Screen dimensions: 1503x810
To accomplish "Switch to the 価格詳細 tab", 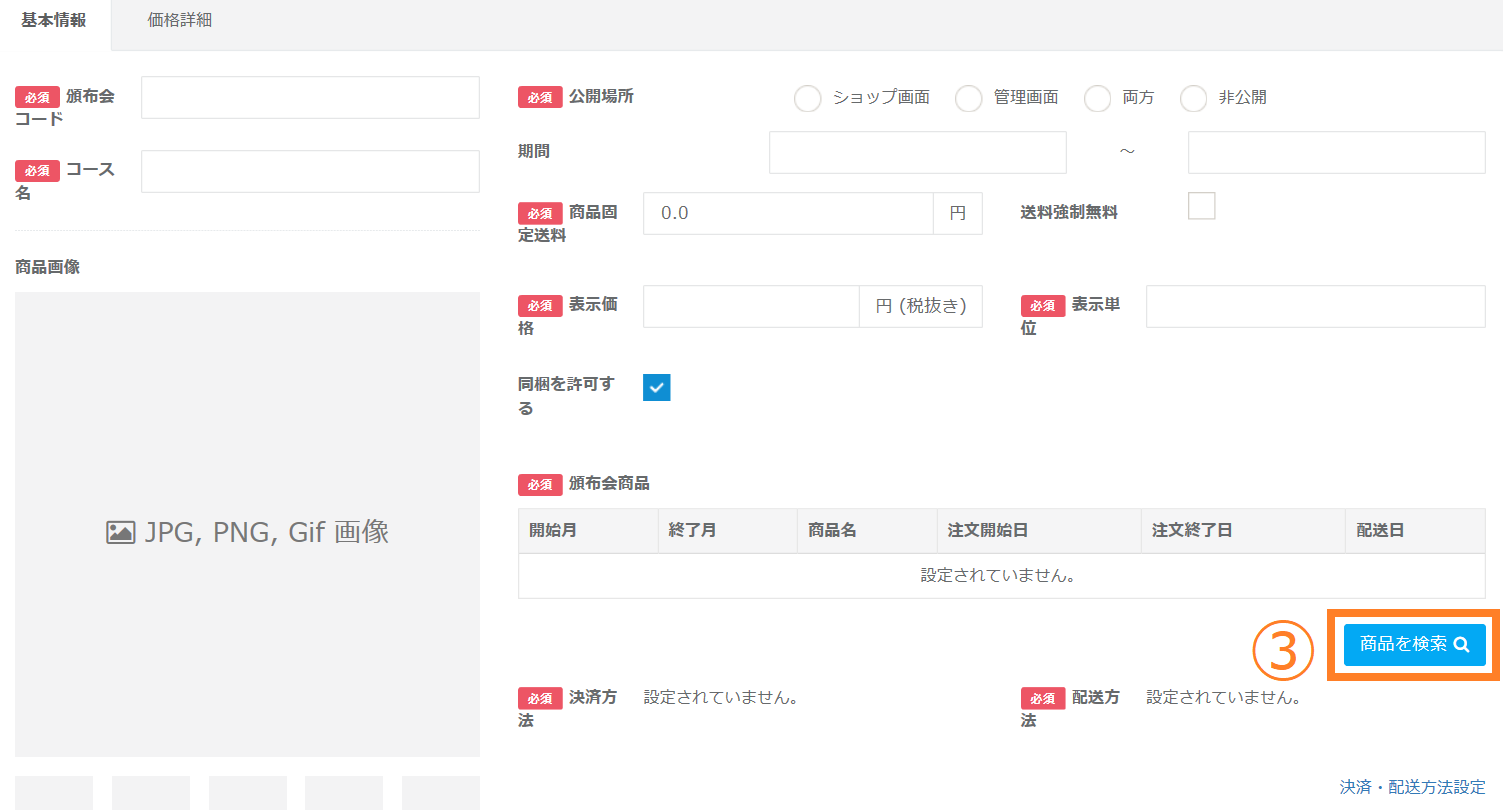I will 180,20.
